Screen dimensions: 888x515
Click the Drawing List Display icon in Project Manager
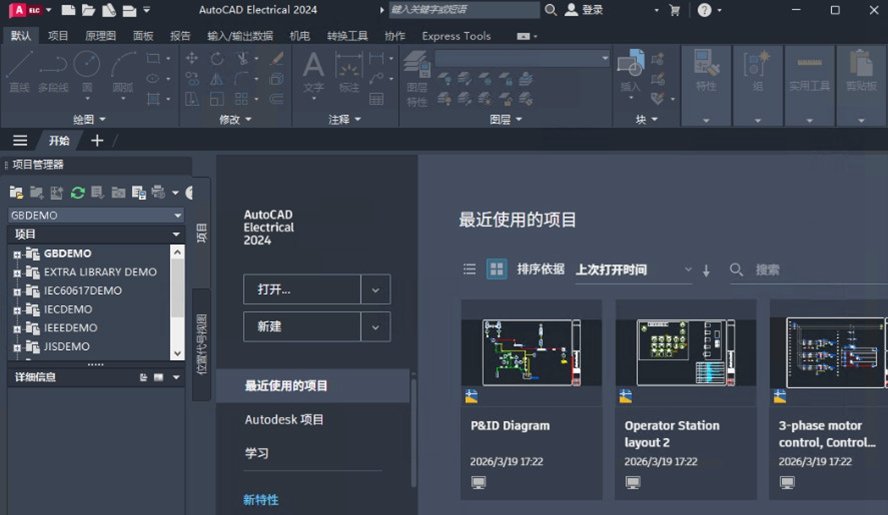click(x=139, y=193)
